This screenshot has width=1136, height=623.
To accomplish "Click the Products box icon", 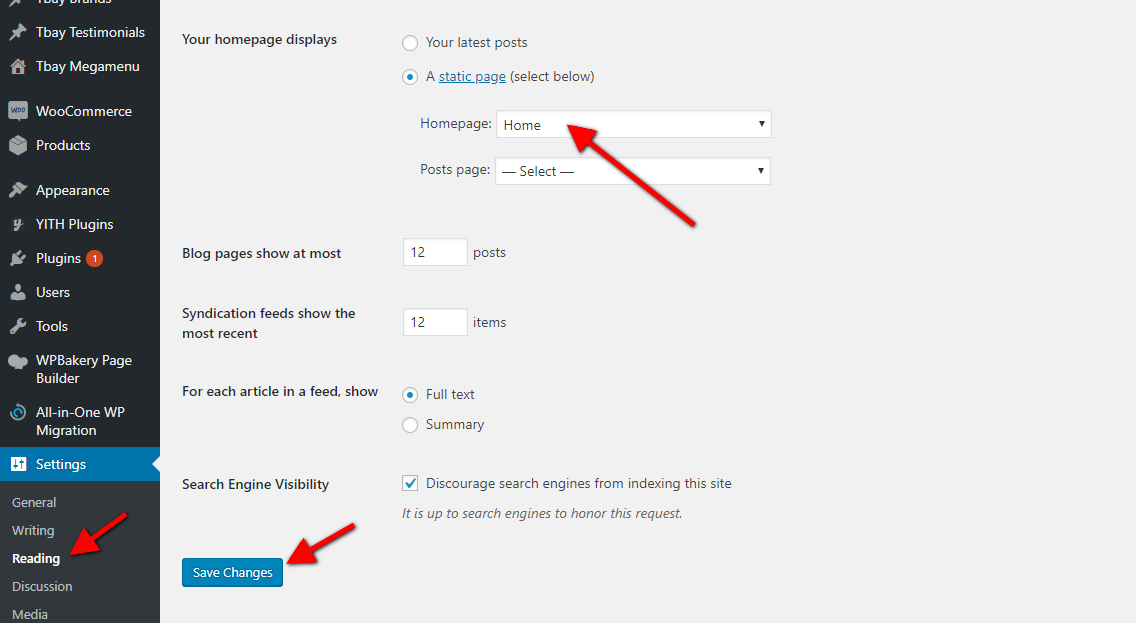I will pos(17,145).
